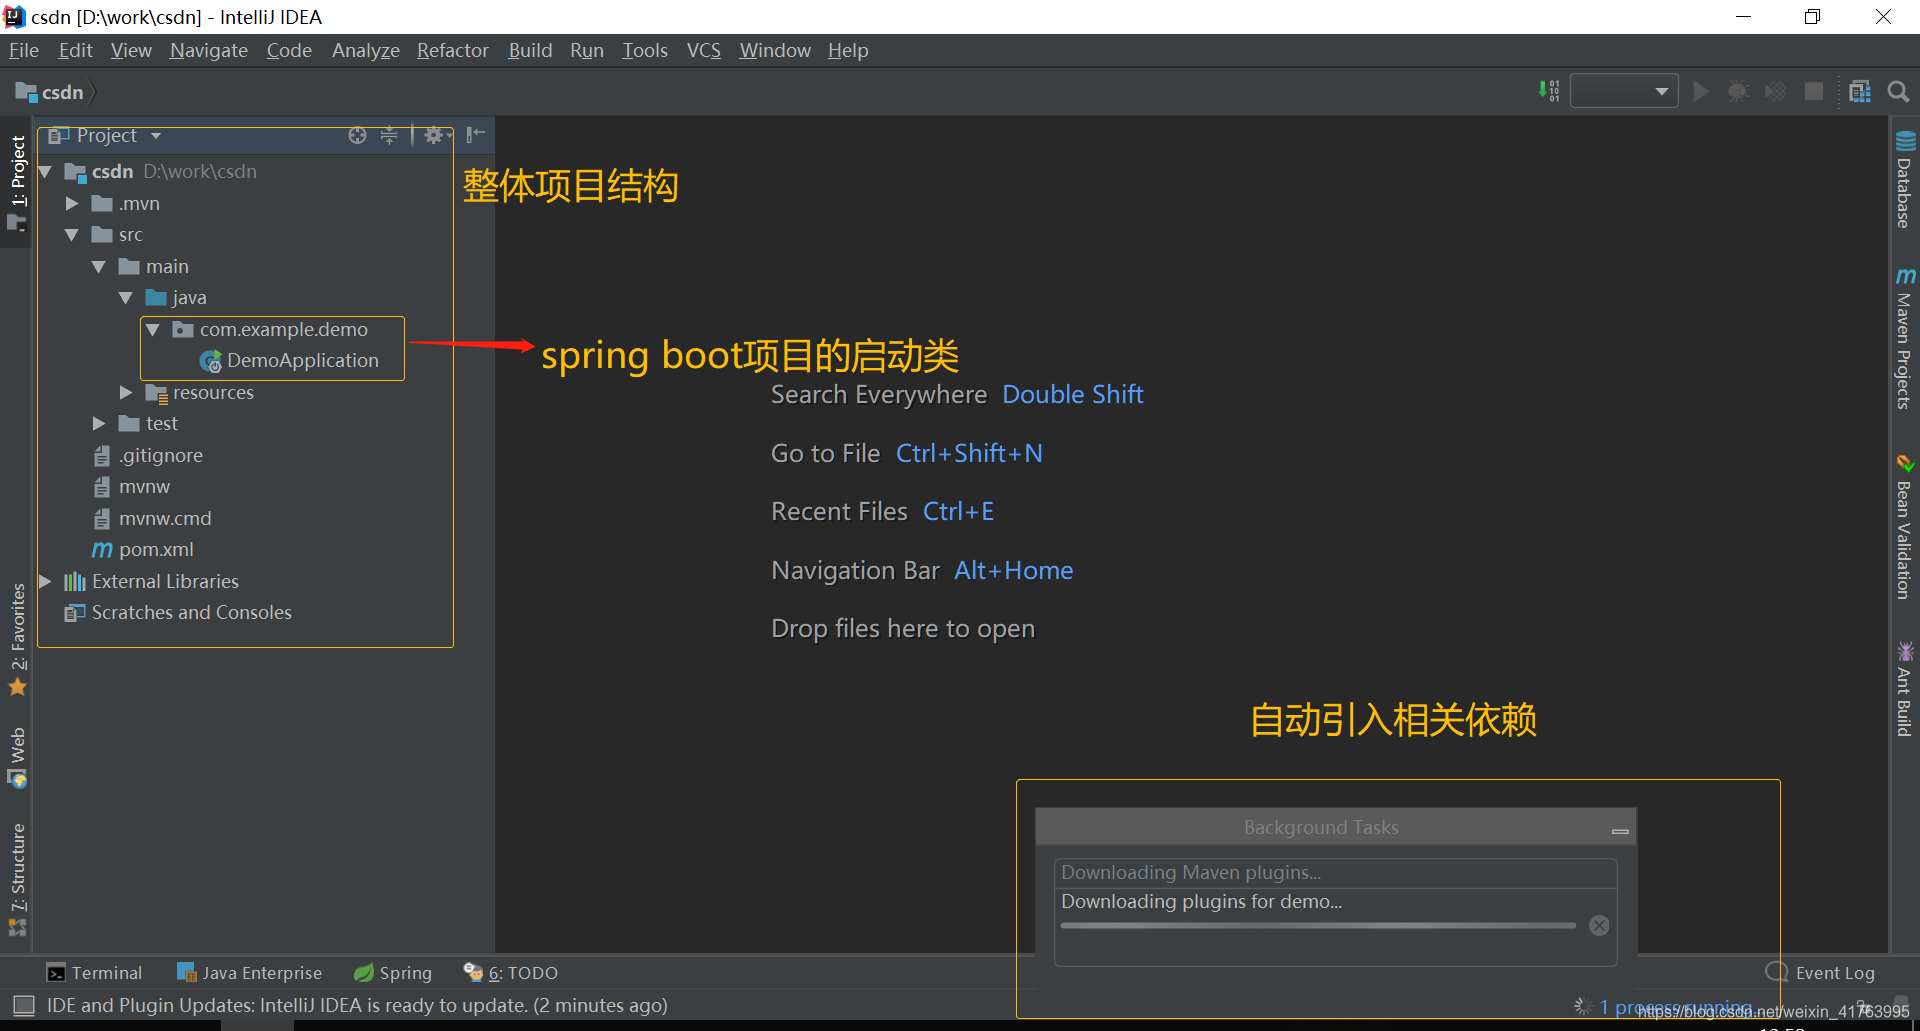
Task: Open the Project panel gear settings
Action: (x=436, y=135)
